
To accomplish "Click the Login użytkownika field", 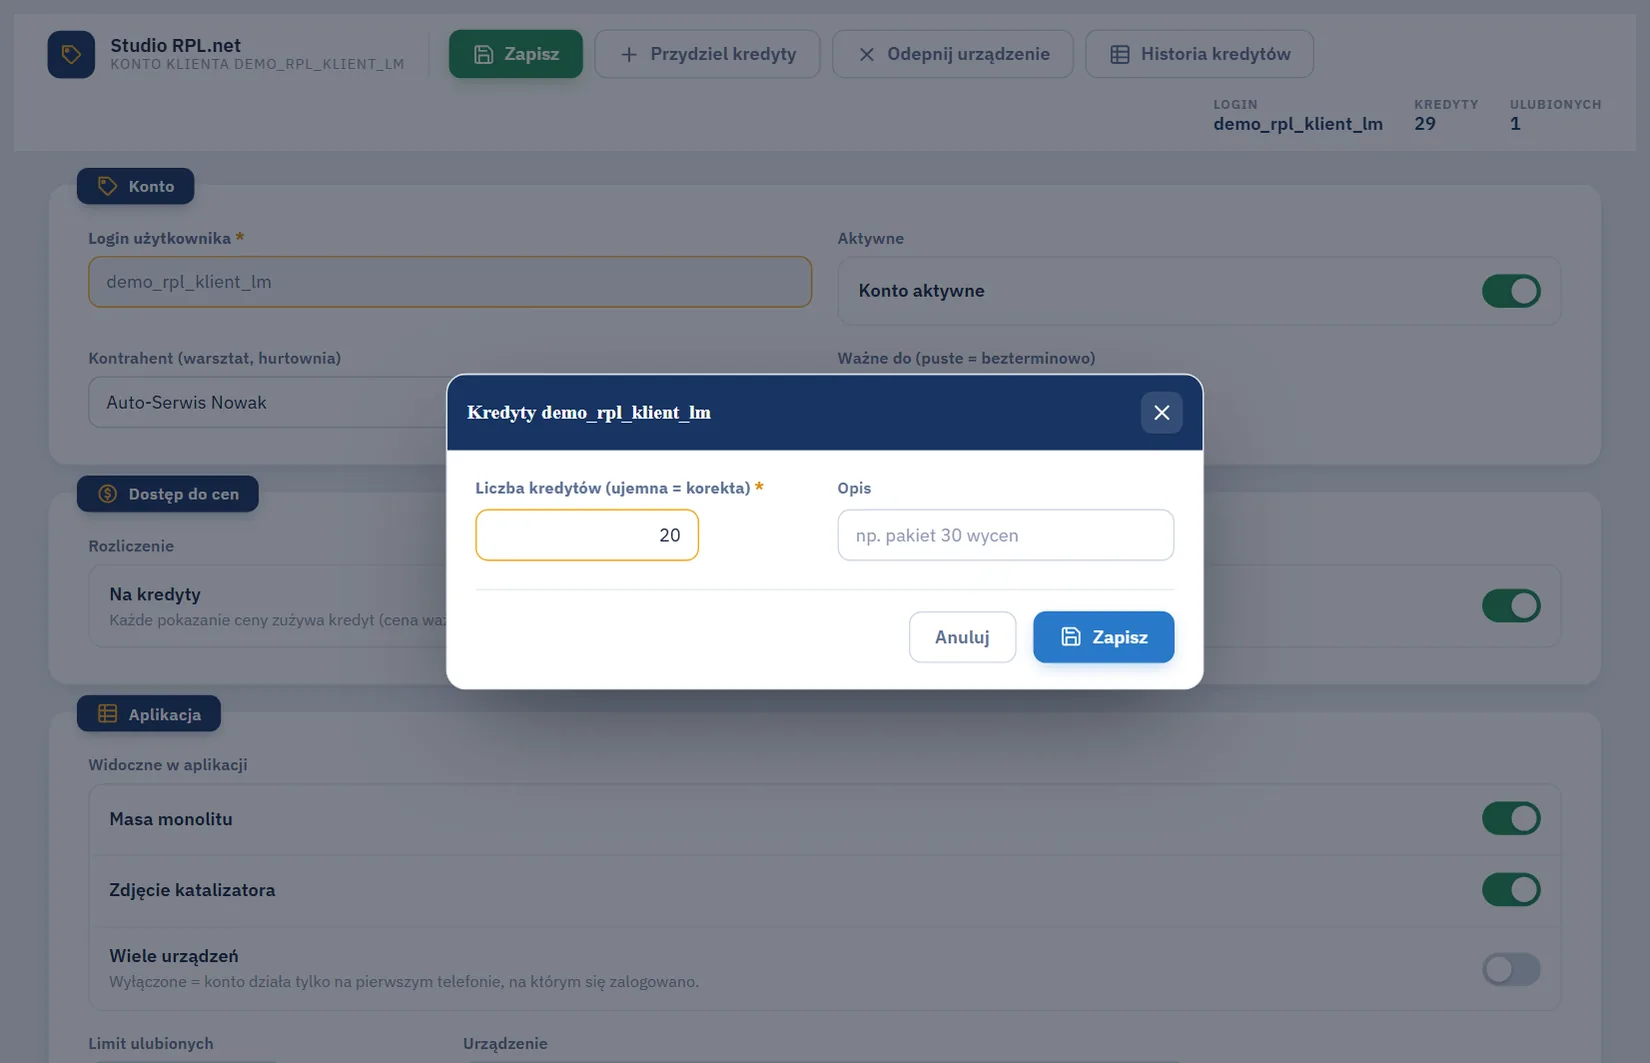I will pos(450,282).
